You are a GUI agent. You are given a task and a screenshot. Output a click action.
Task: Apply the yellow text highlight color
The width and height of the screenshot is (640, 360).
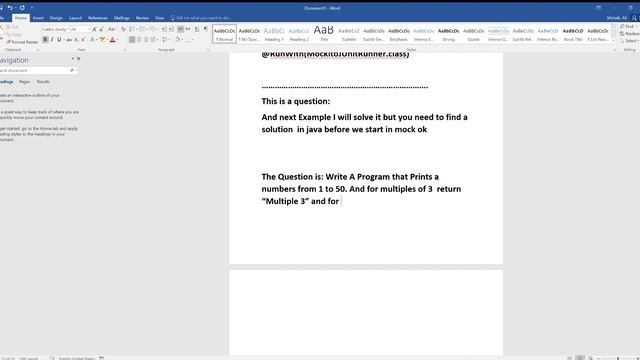coord(102,40)
